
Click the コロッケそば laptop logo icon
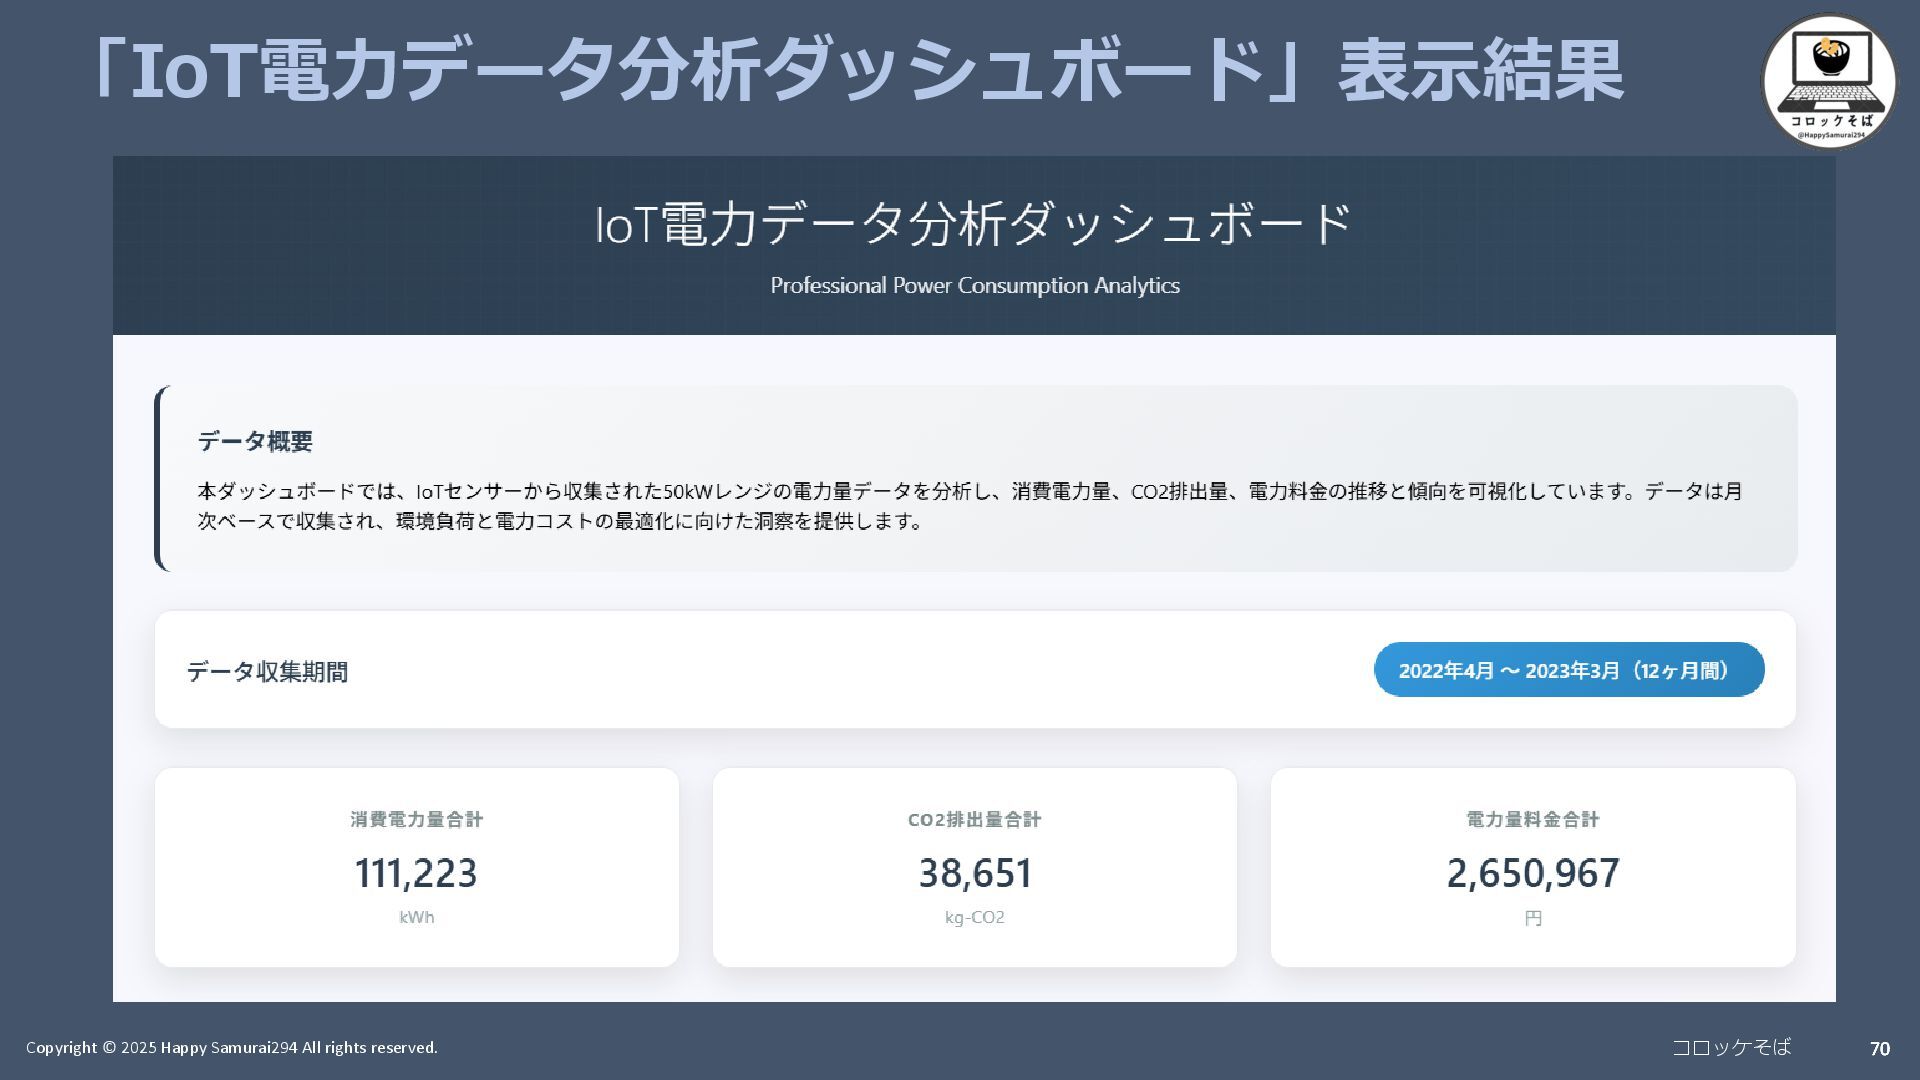tap(1828, 82)
